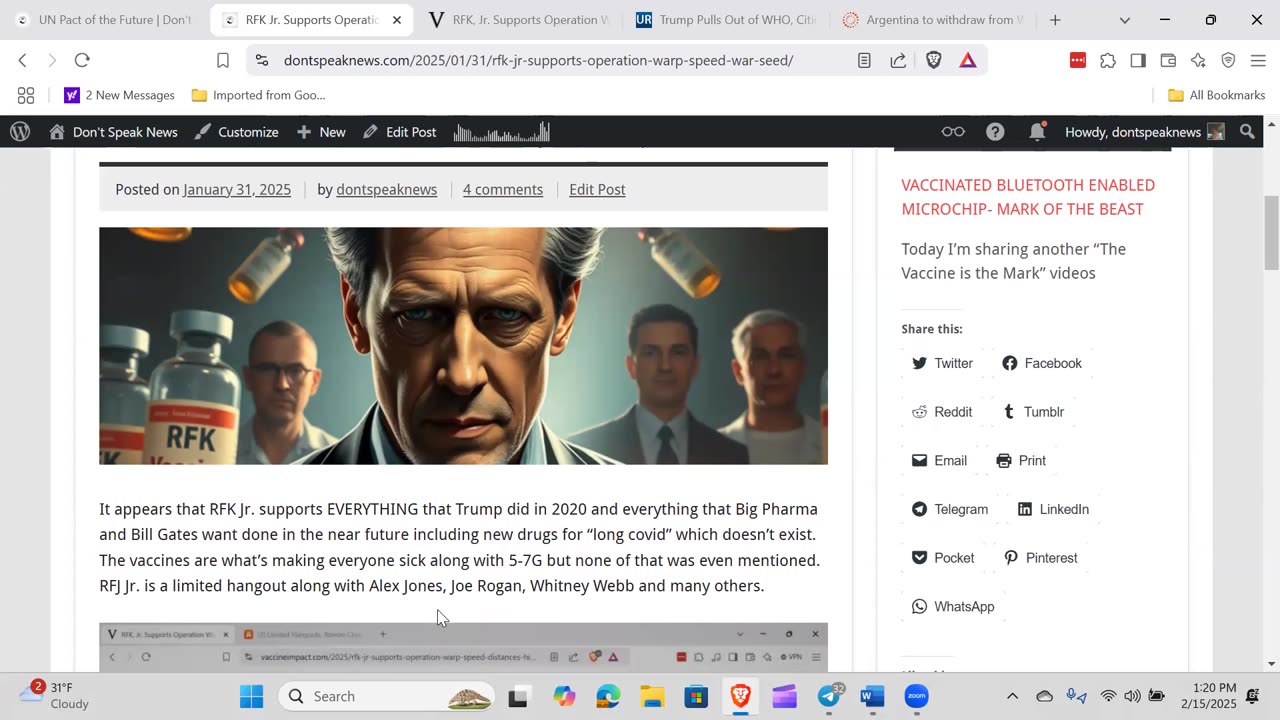Switch to Trump Pulls Out of WHO tab

coord(727,20)
